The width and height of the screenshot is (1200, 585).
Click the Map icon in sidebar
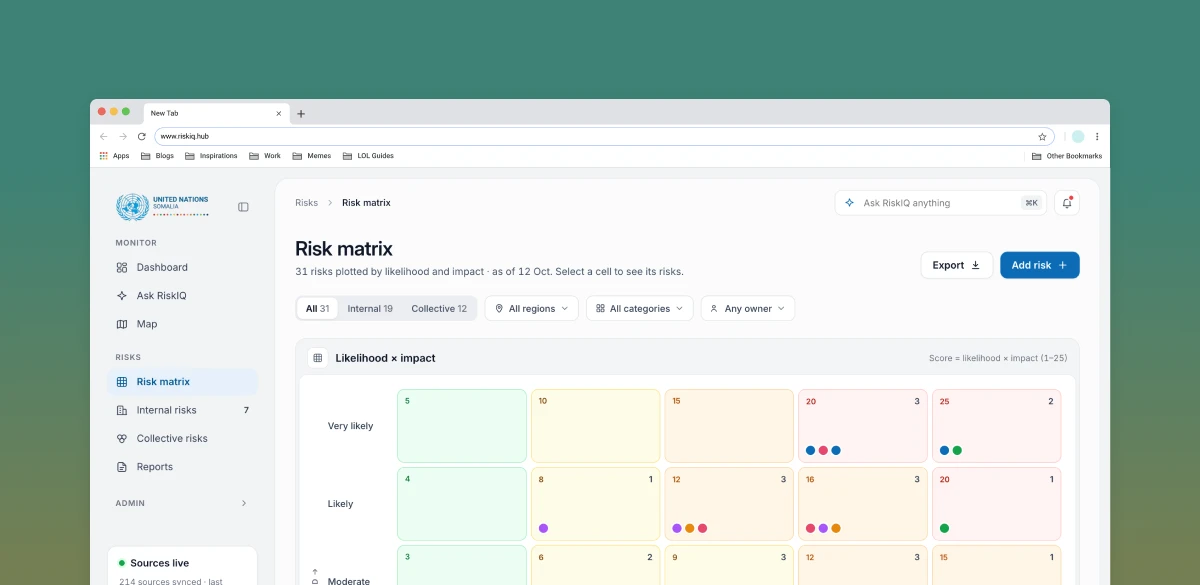click(x=122, y=324)
